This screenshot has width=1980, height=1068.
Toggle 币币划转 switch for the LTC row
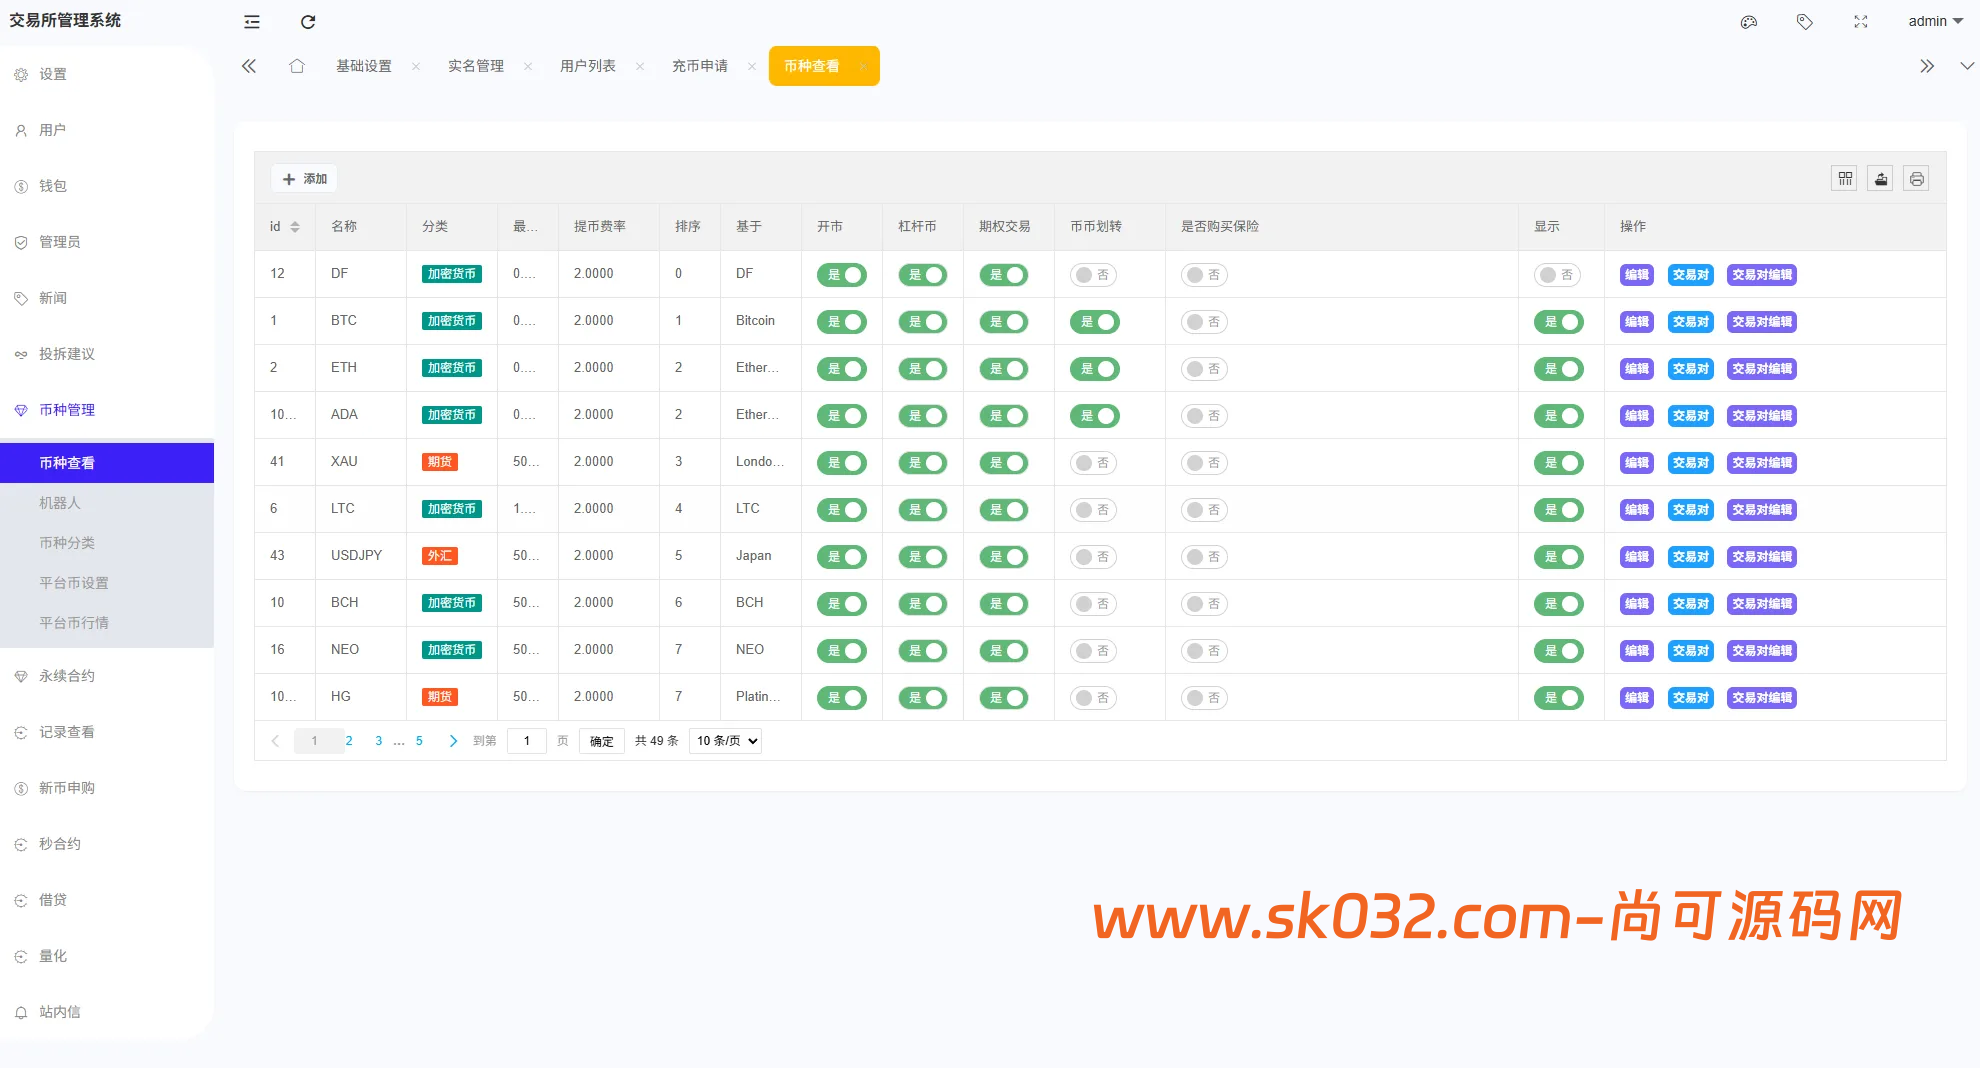(1093, 510)
